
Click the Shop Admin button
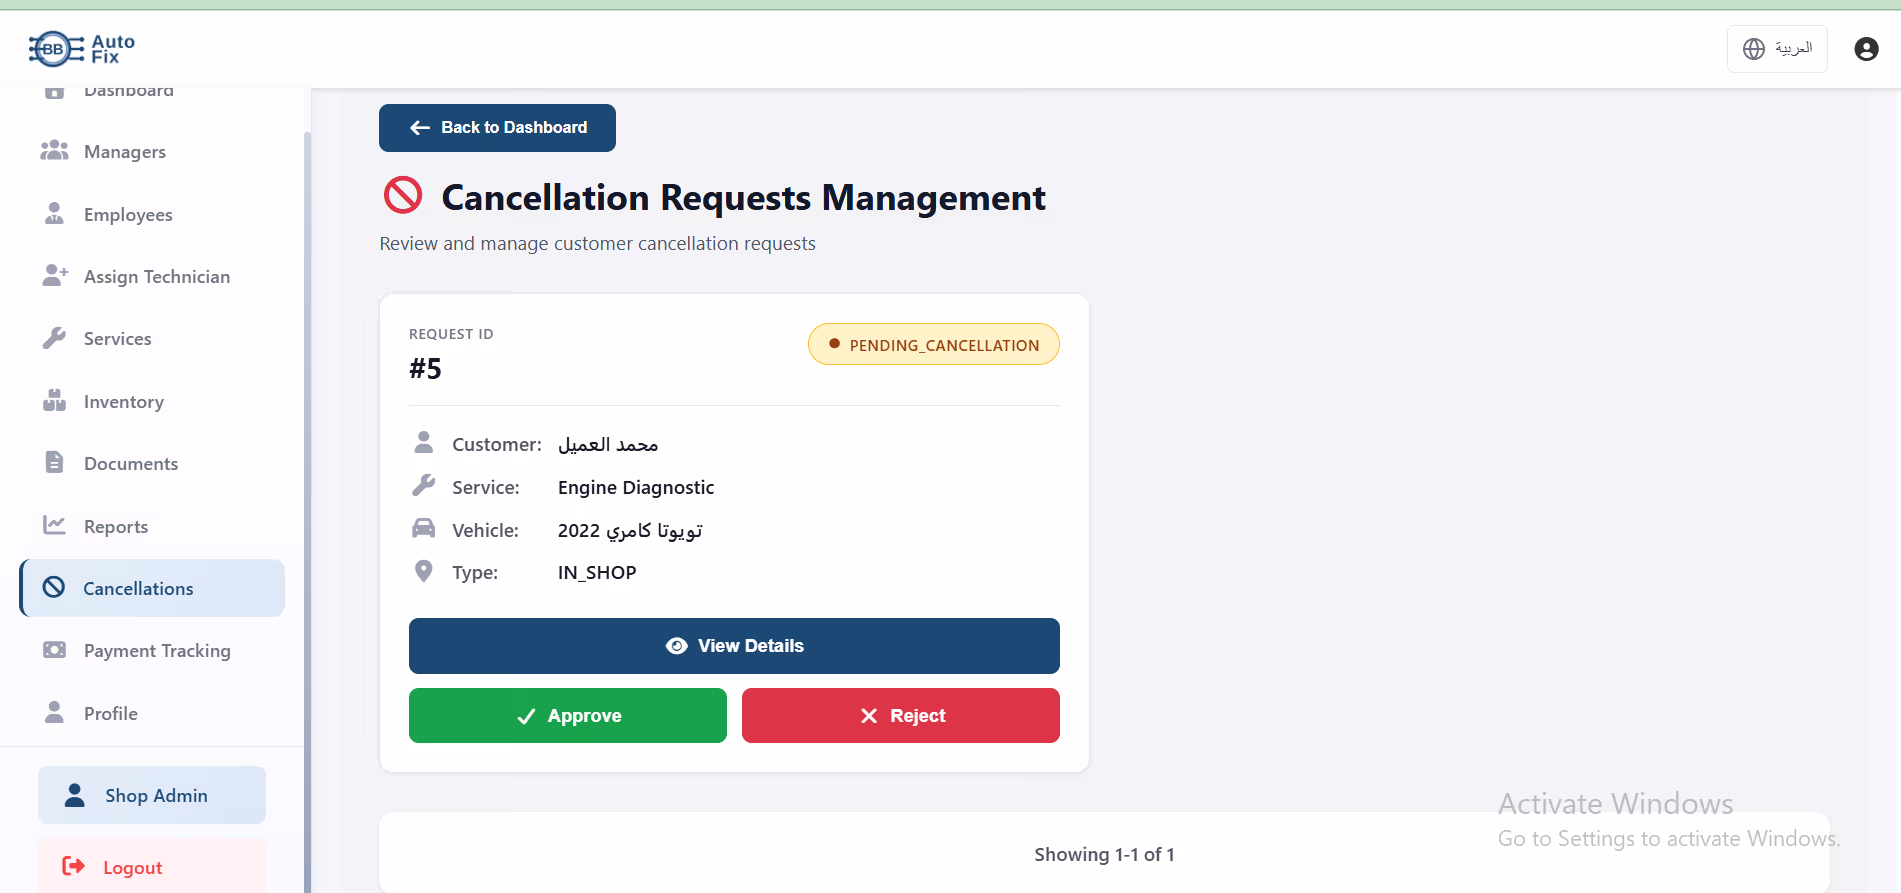click(152, 795)
